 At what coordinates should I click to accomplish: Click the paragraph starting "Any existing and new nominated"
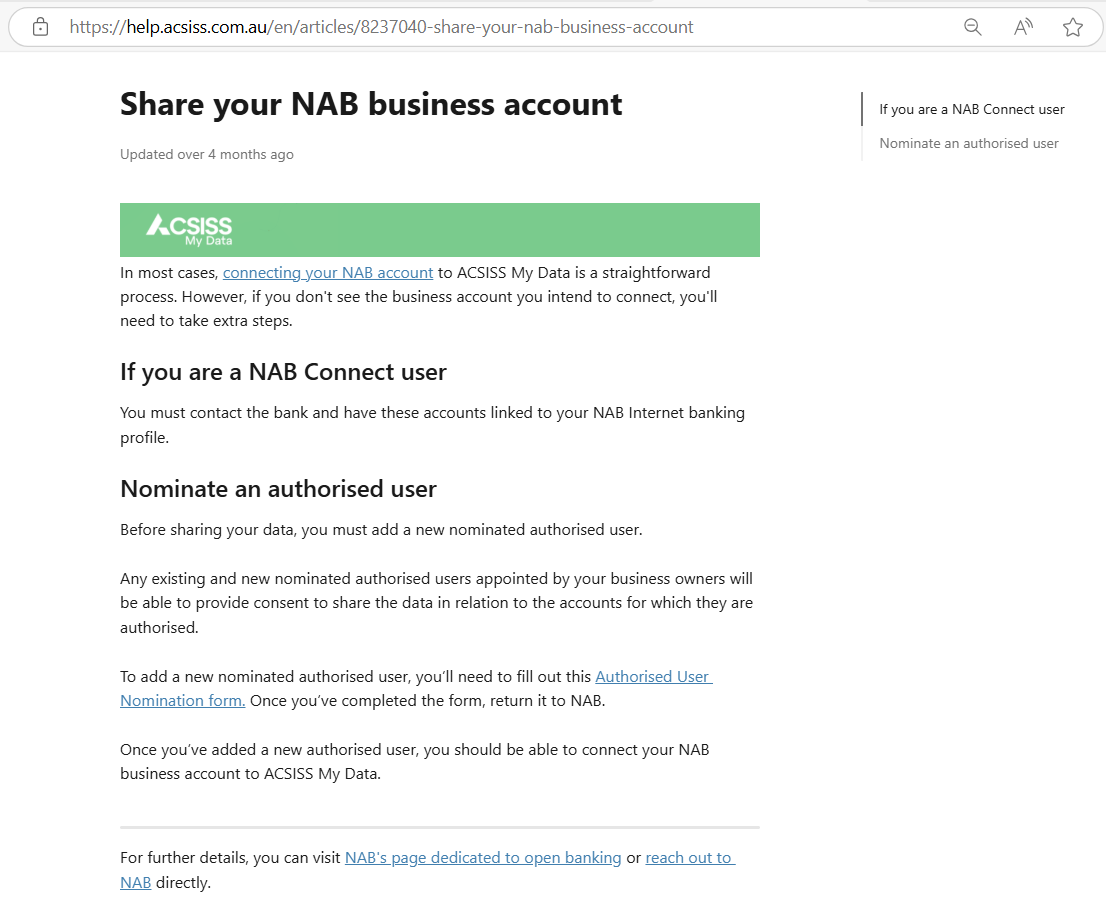tap(436, 603)
